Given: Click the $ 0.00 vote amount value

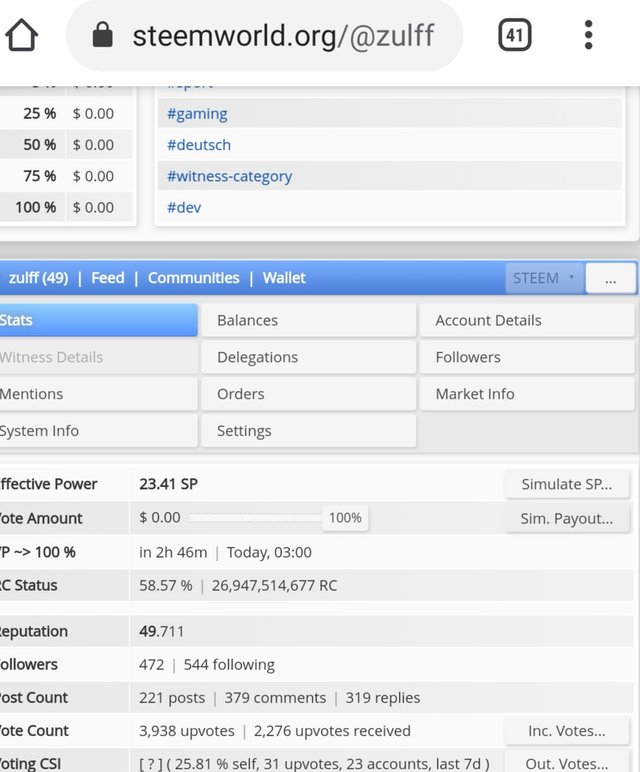Looking at the screenshot, I should (x=160, y=517).
